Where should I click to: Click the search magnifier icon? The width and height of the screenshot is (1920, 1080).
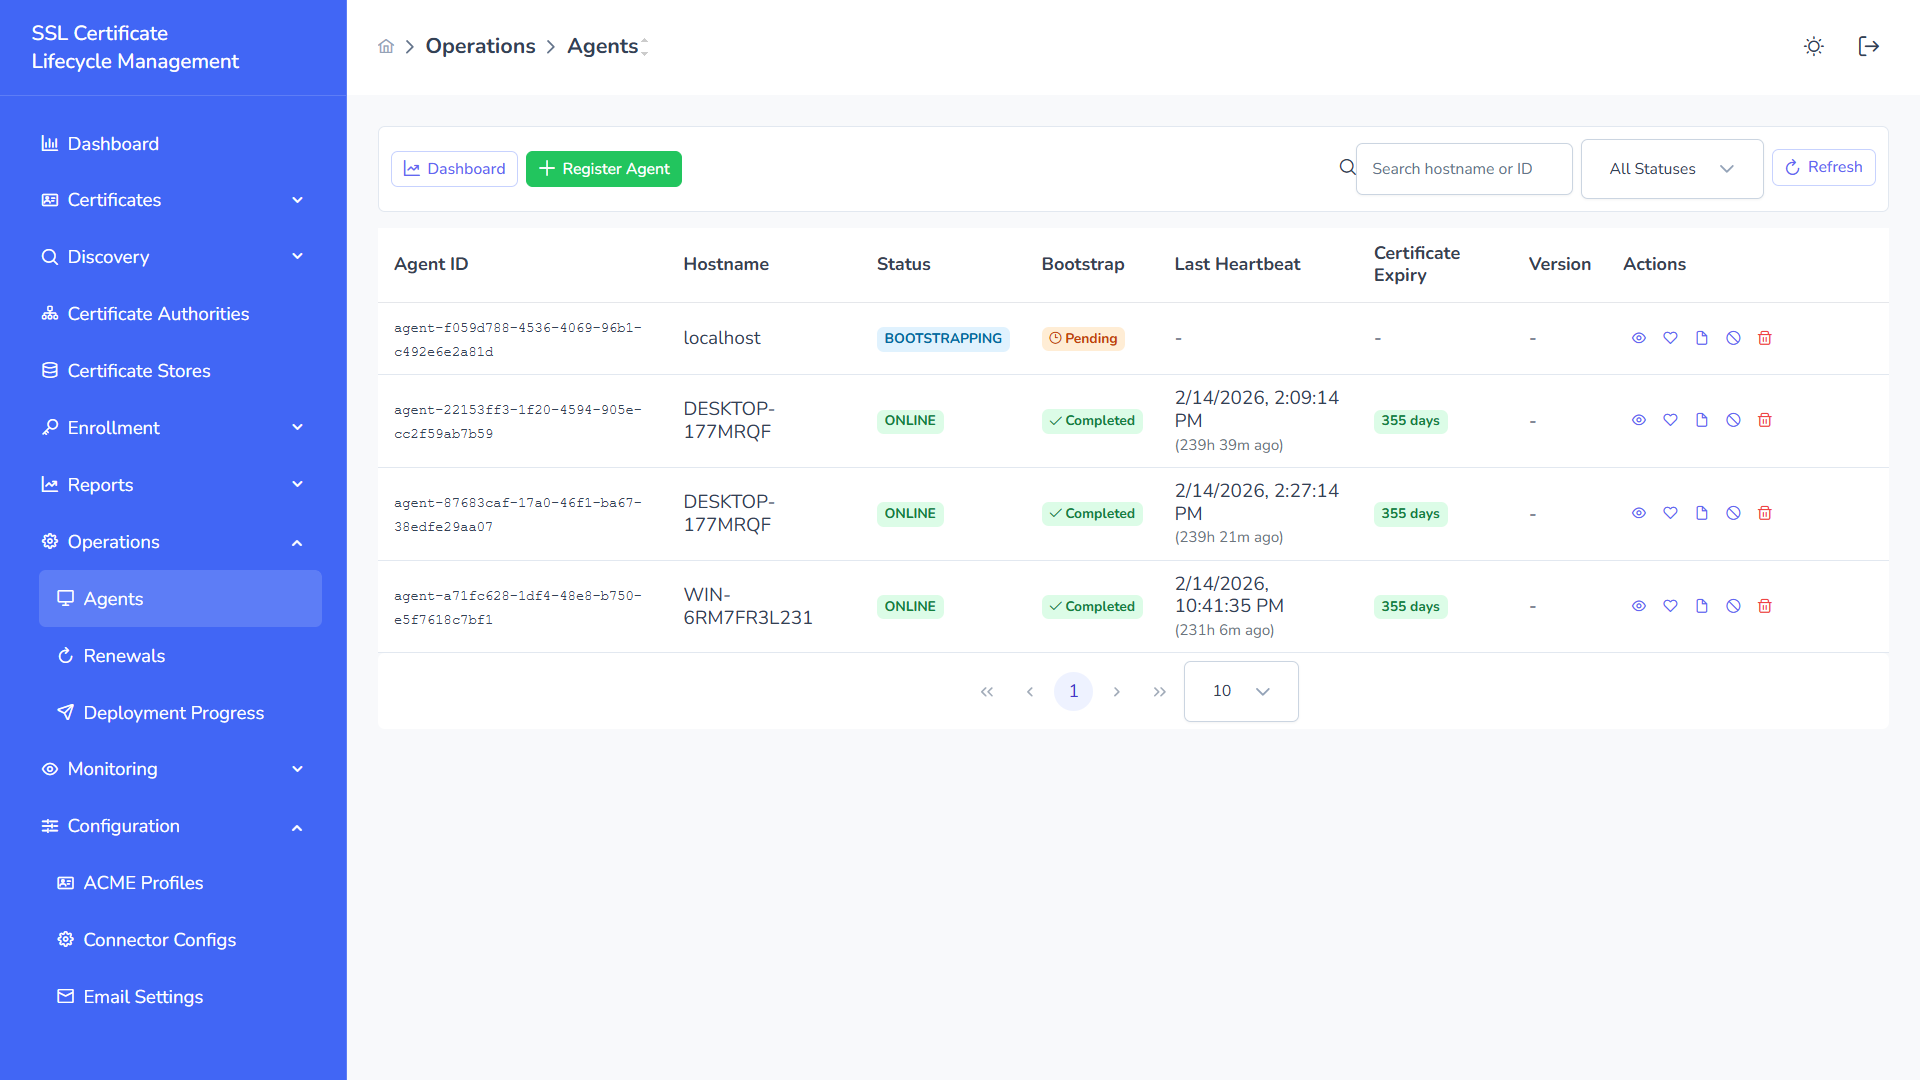[1347, 168]
